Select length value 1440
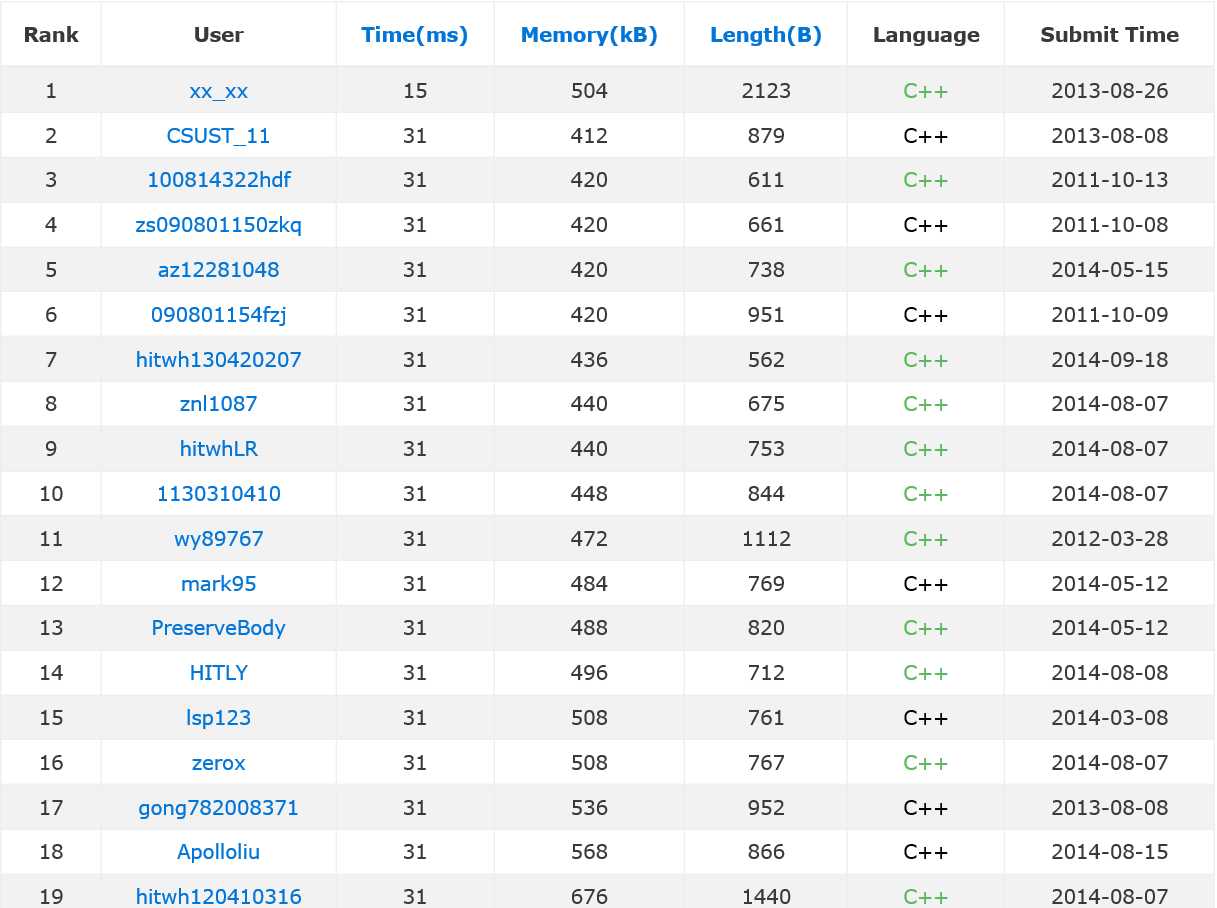Image resolution: width=1217 pixels, height=908 pixels. (766, 897)
